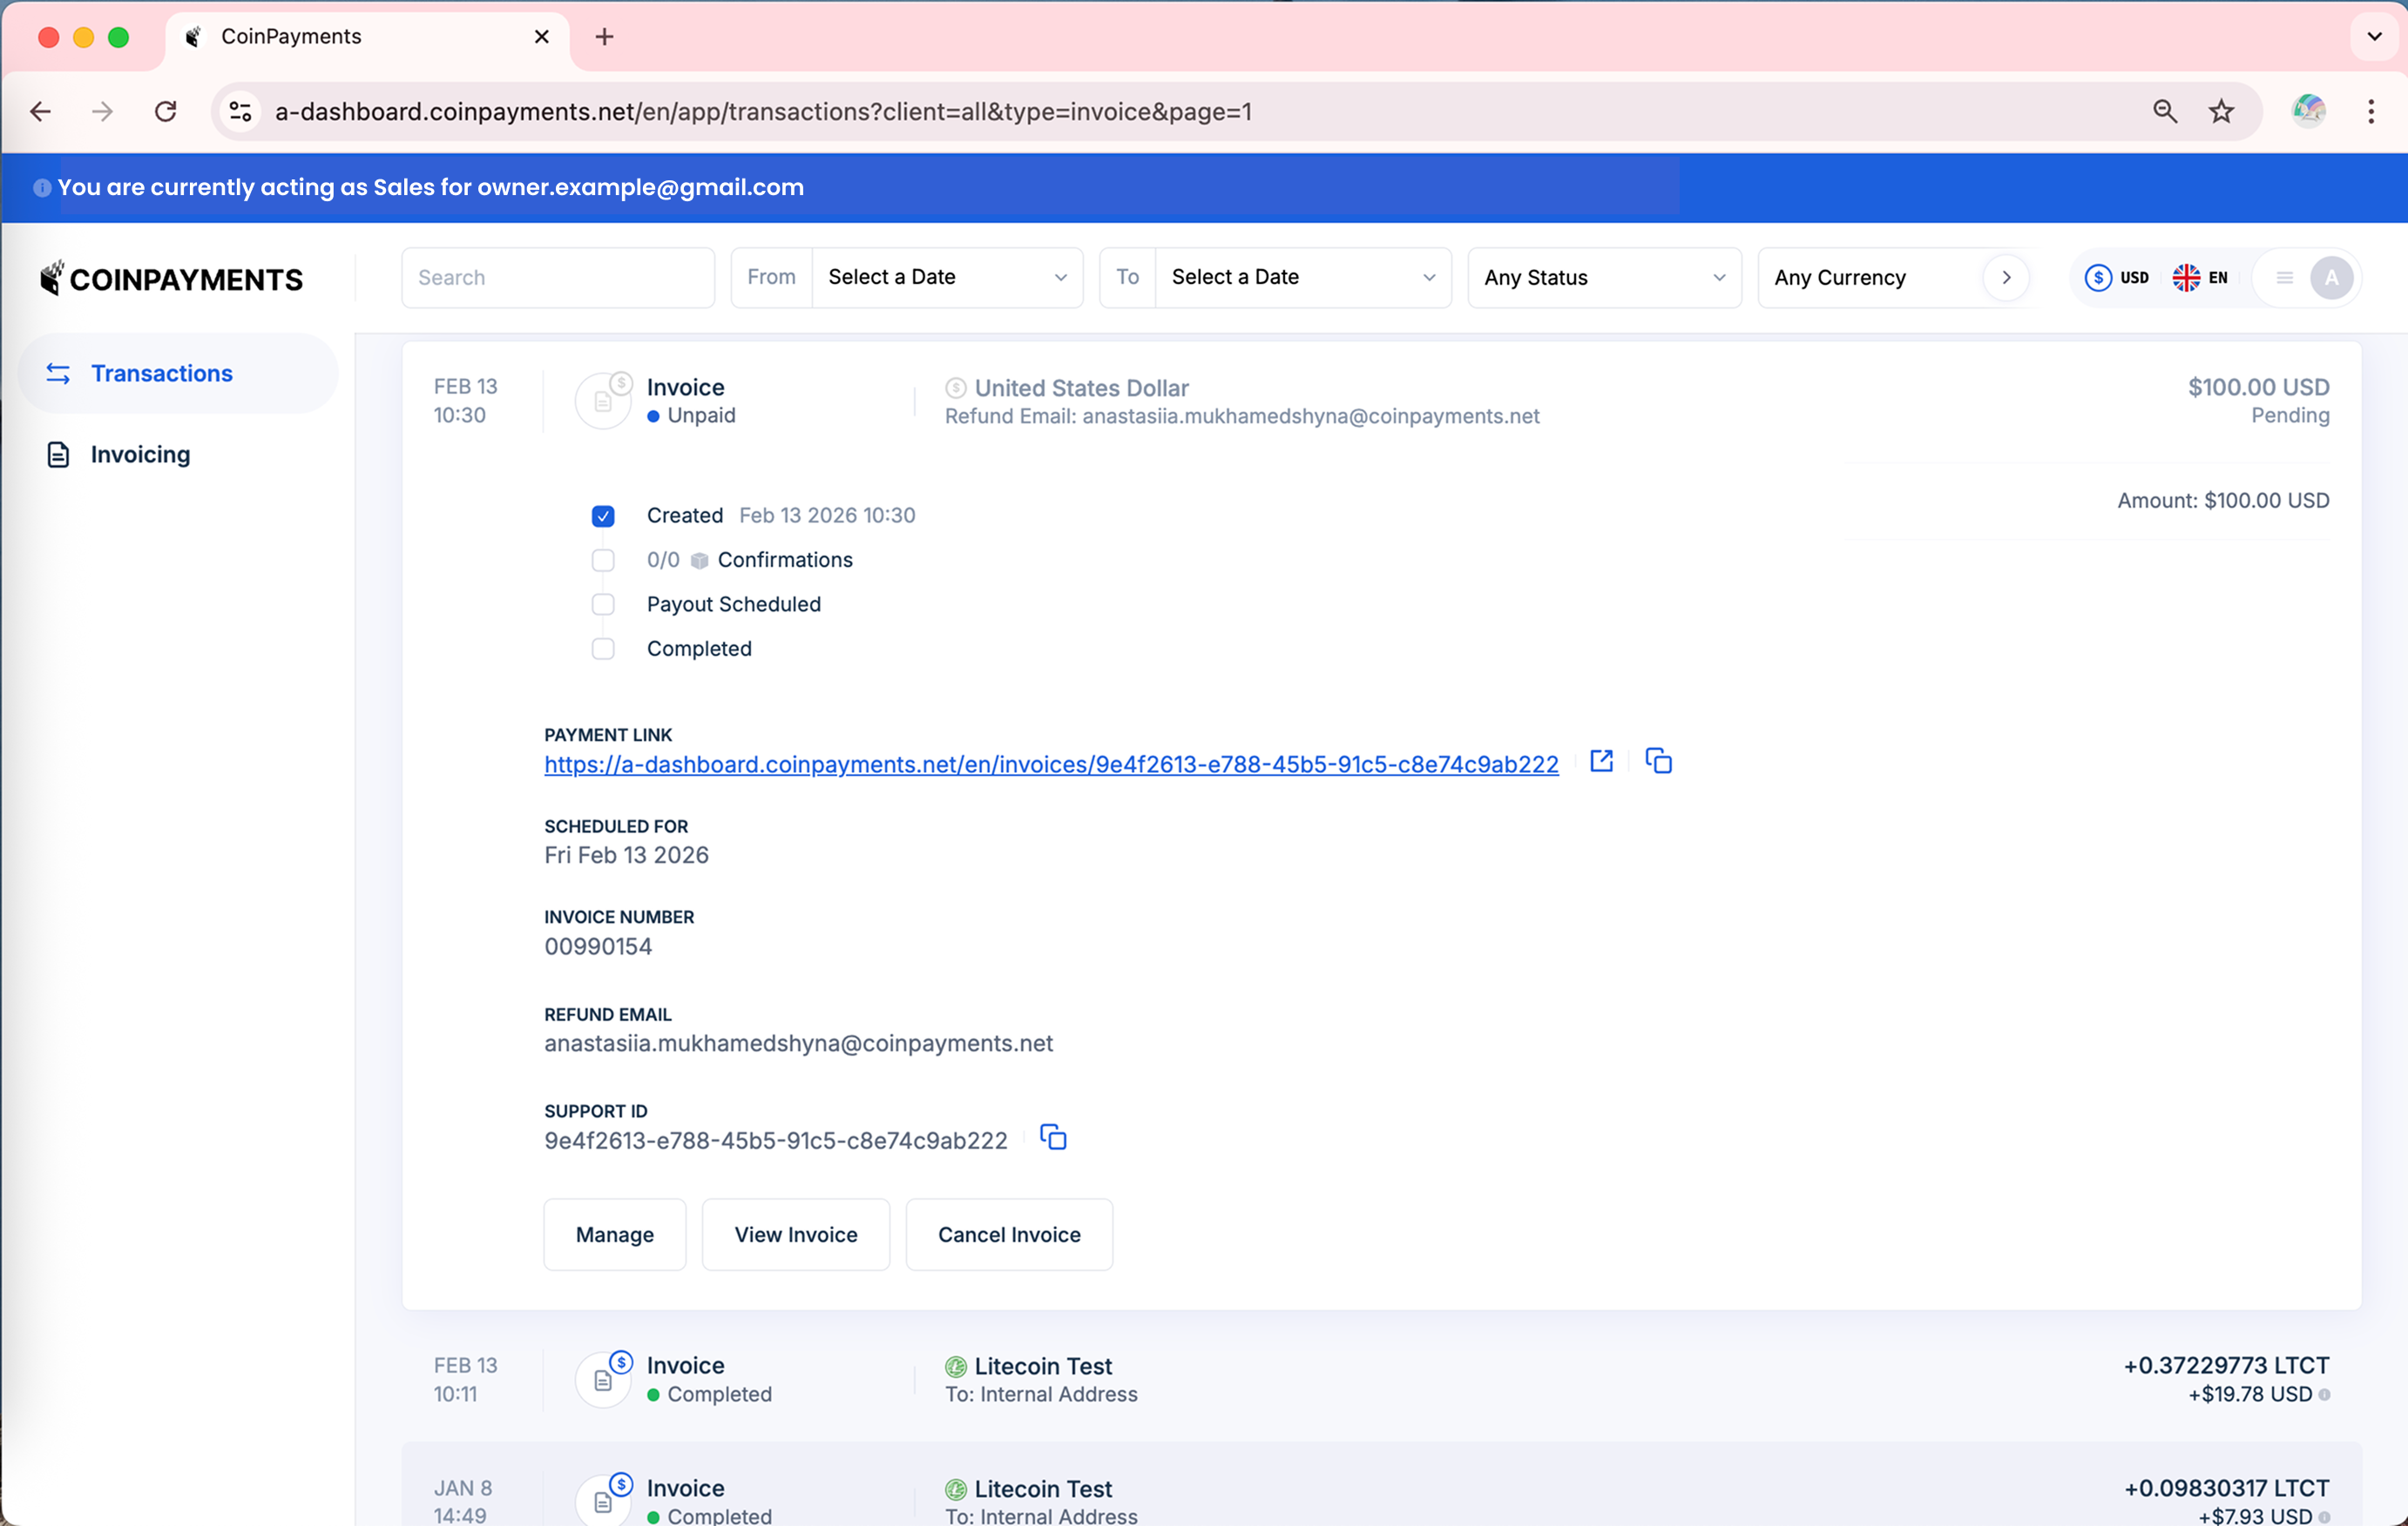Image resolution: width=2408 pixels, height=1526 pixels.
Task: Click the info icon in the blue banner
Action: coord(42,188)
